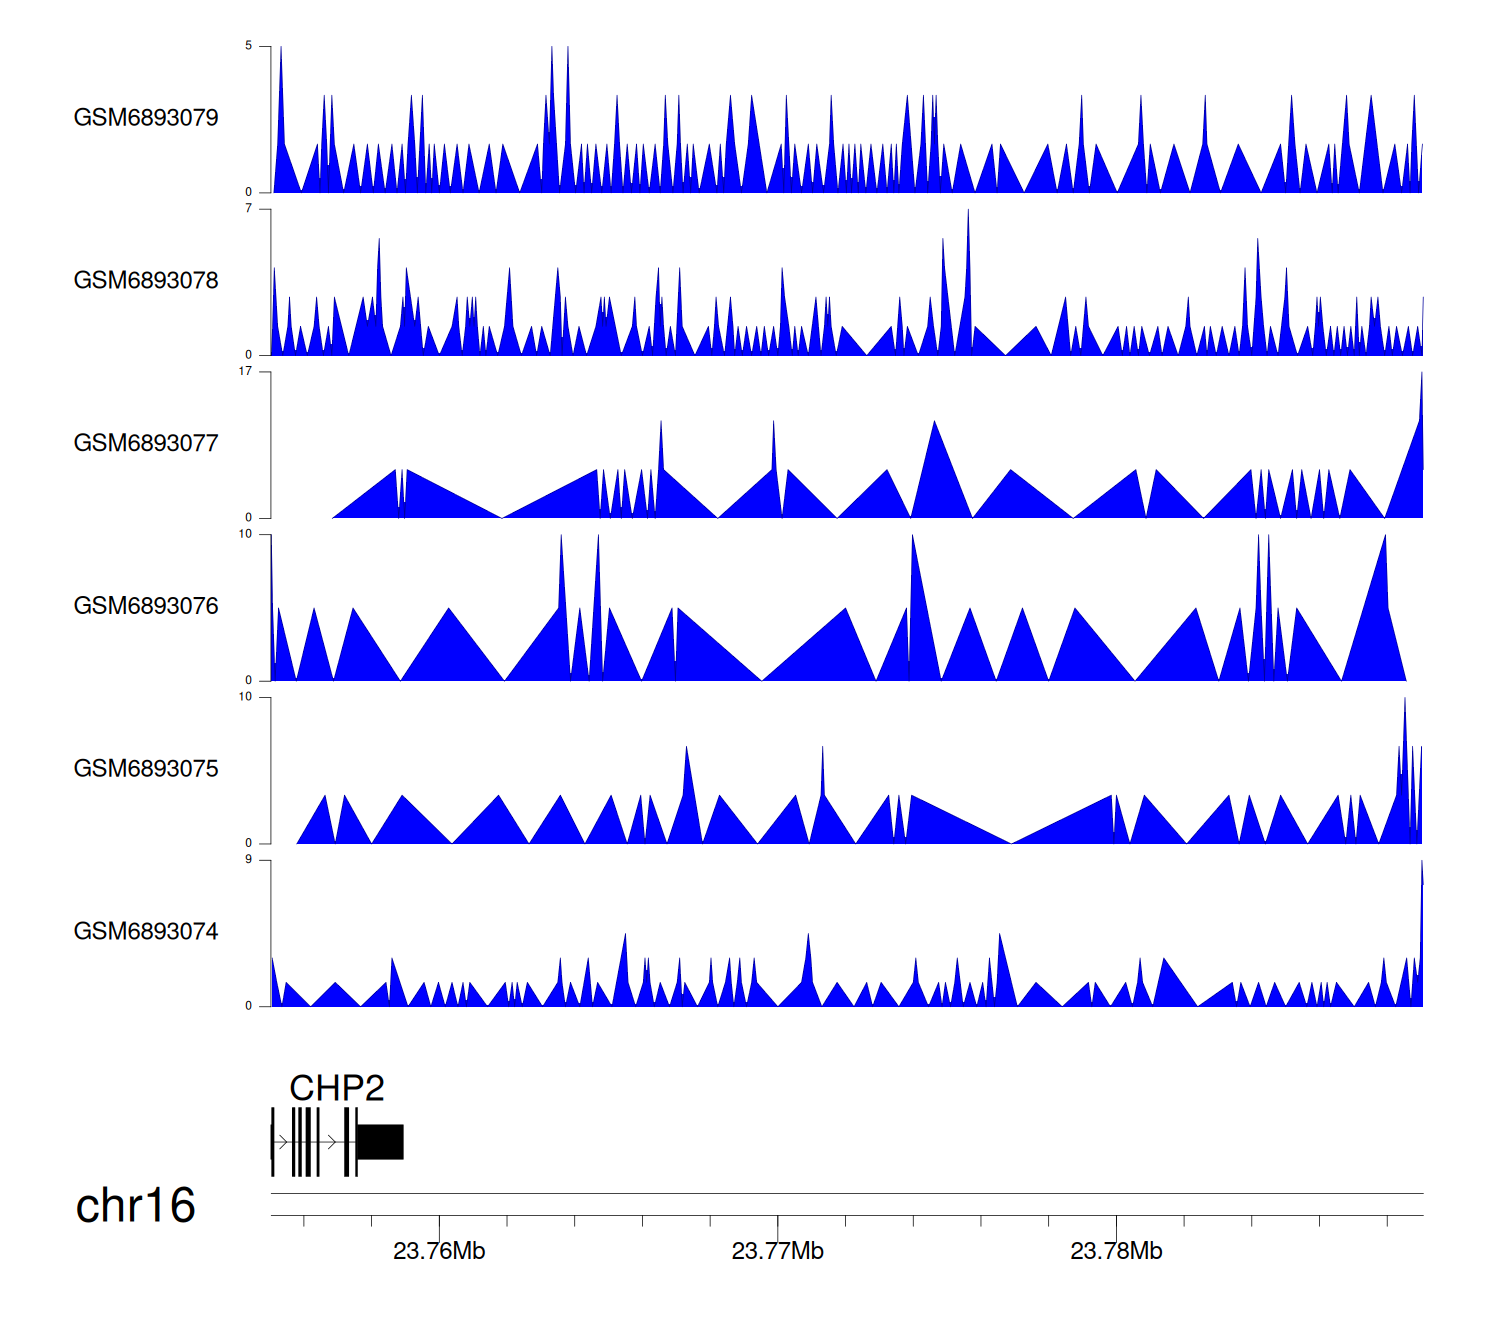This screenshot has height=1320, width=1500.
Task: Click the y-axis zero label of GSM6893075 track
Action: coord(249,843)
